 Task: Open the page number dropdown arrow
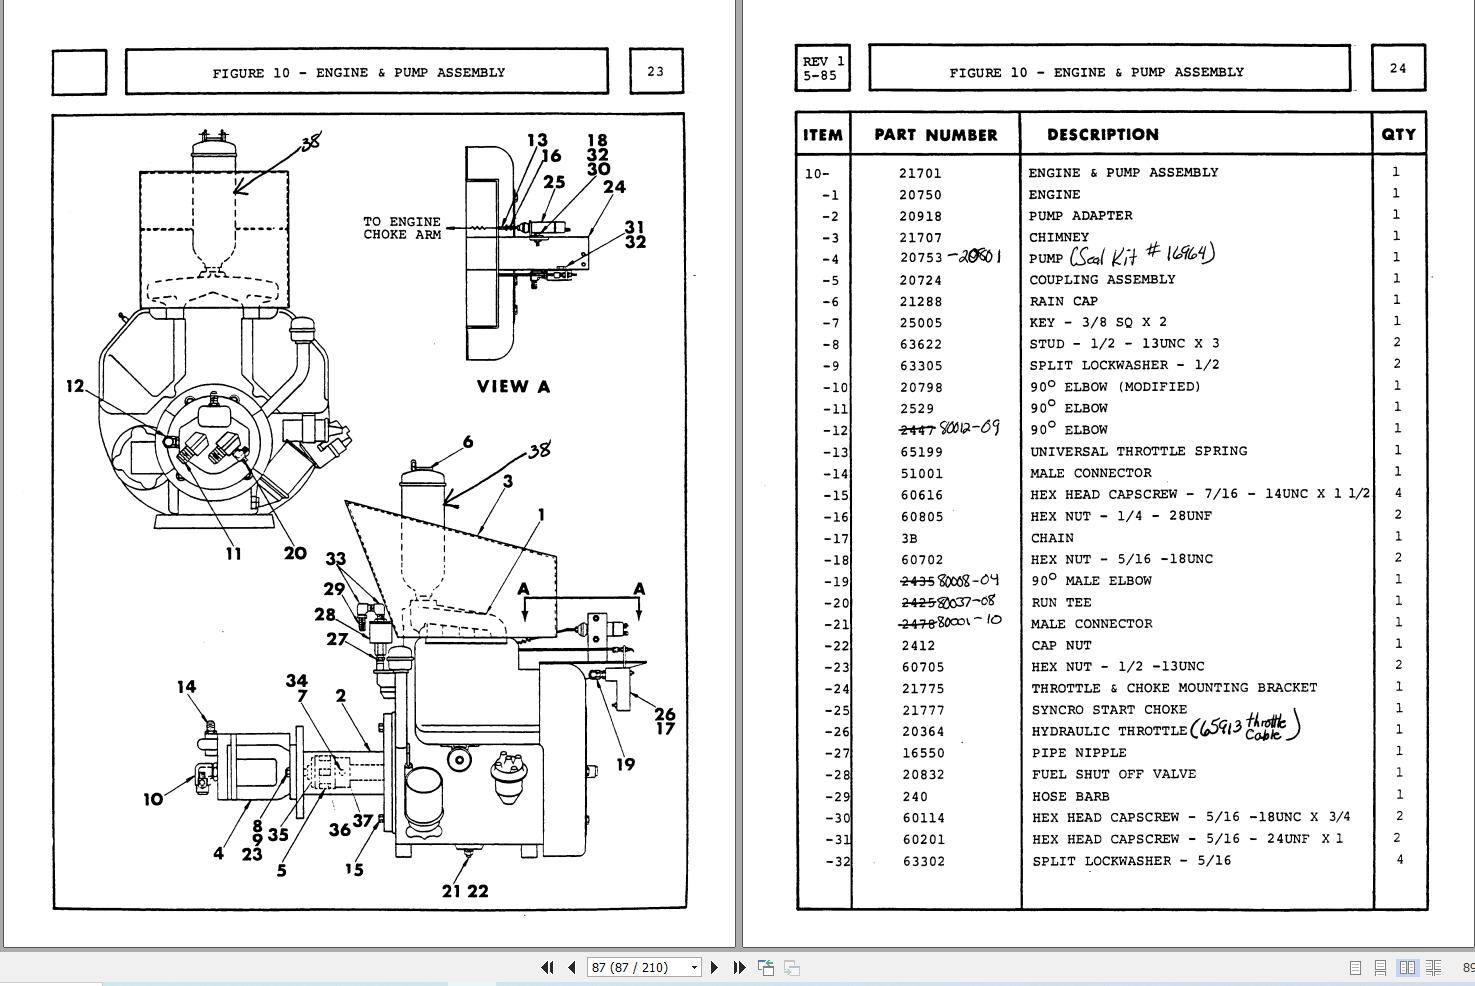click(694, 967)
